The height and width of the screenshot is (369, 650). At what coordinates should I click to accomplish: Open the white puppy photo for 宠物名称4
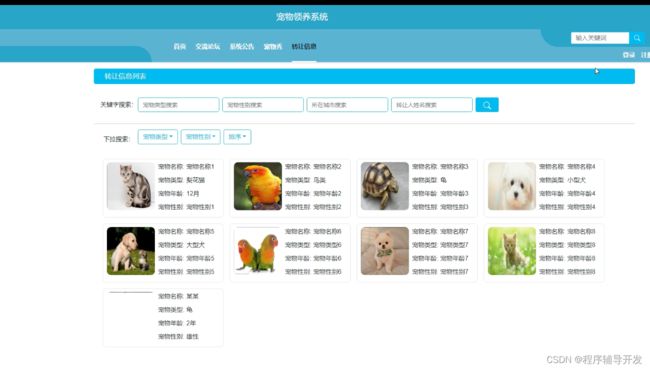[512, 186]
